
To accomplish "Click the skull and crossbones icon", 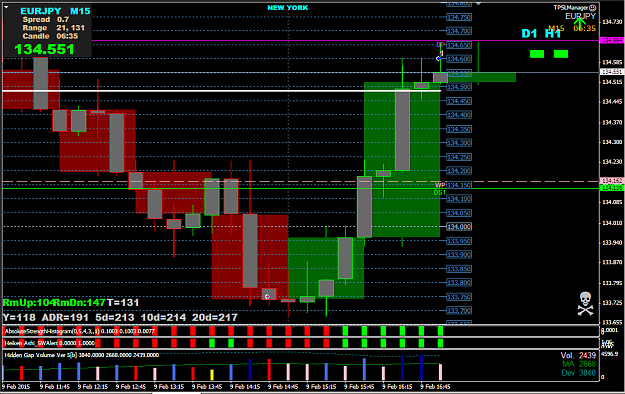I will (585, 303).
